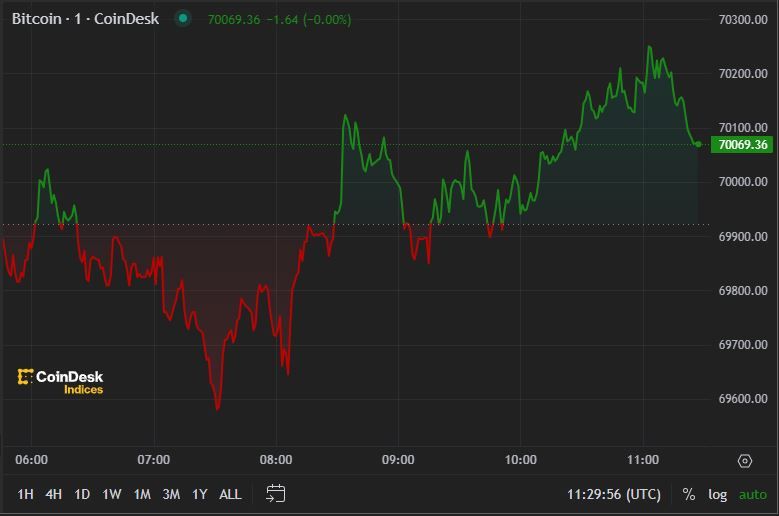Click the 70300.00 price axis label
This screenshot has width=779, height=516.
[743, 20]
